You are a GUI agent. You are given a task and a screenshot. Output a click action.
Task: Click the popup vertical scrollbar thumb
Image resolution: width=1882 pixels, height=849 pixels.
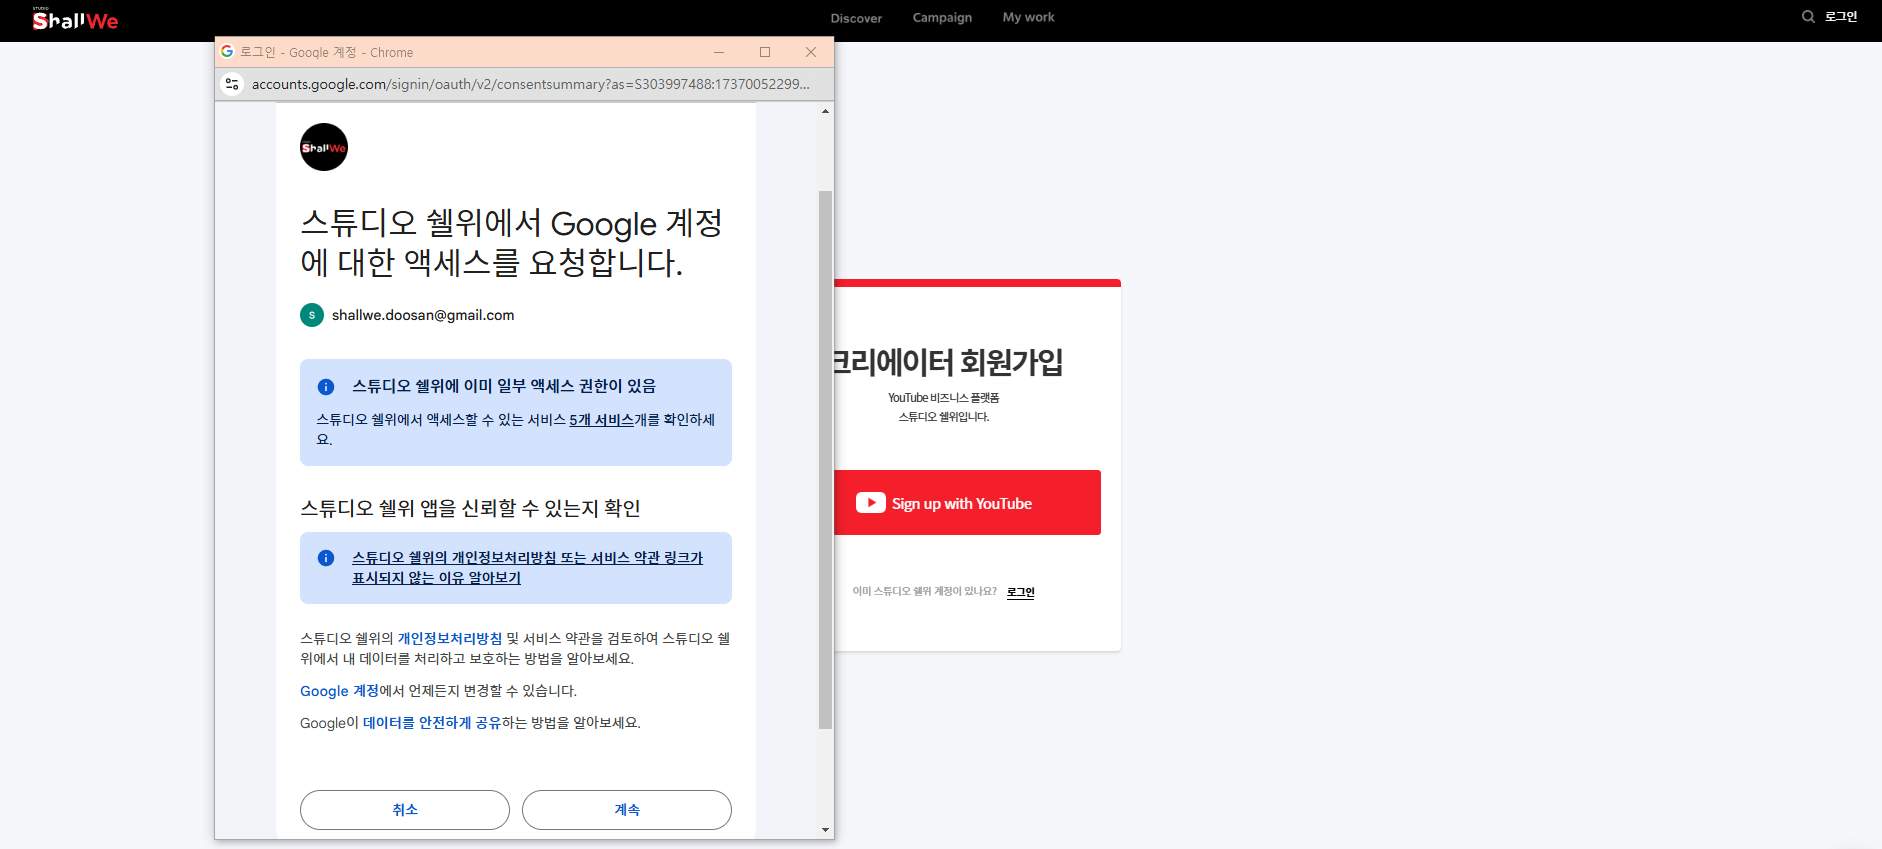[x=825, y=460]
